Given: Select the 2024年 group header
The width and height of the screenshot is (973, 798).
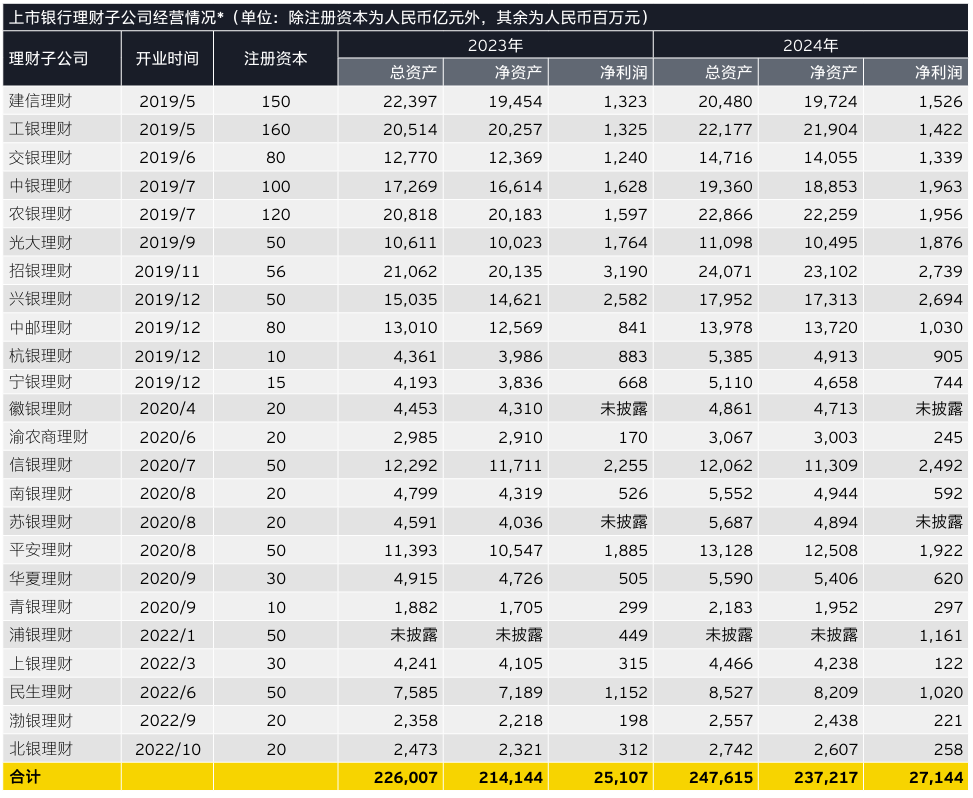Looking at the screenshot, I should 810,45.
